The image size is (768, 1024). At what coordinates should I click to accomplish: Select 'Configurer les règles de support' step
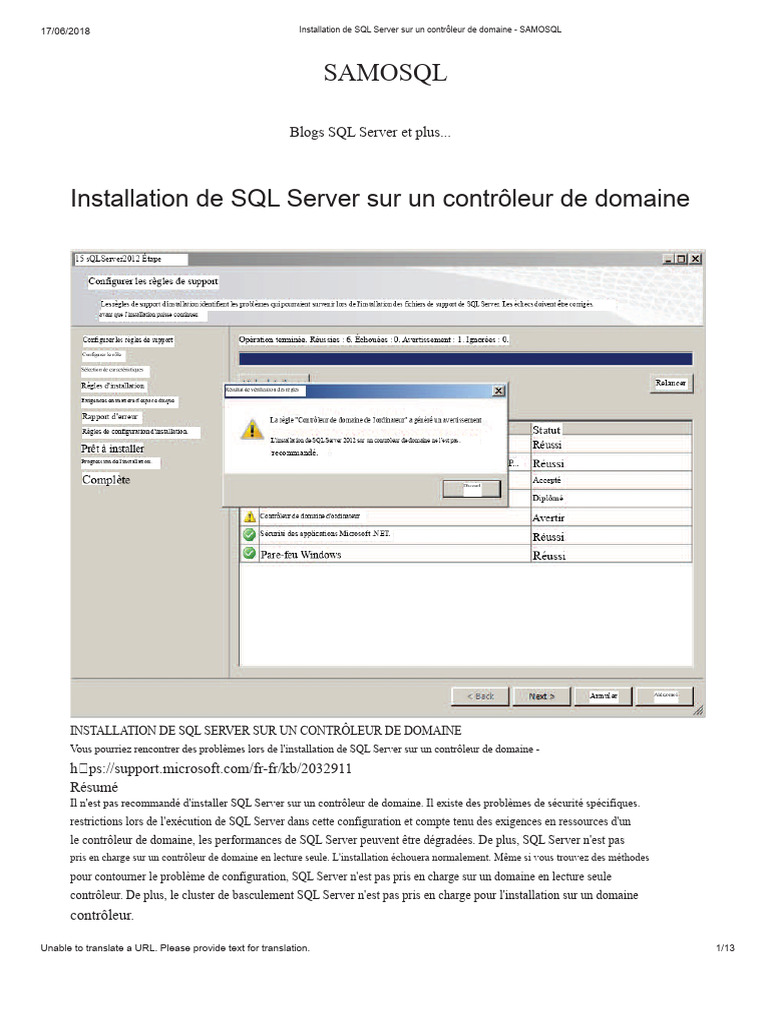(x=128, y=340)
